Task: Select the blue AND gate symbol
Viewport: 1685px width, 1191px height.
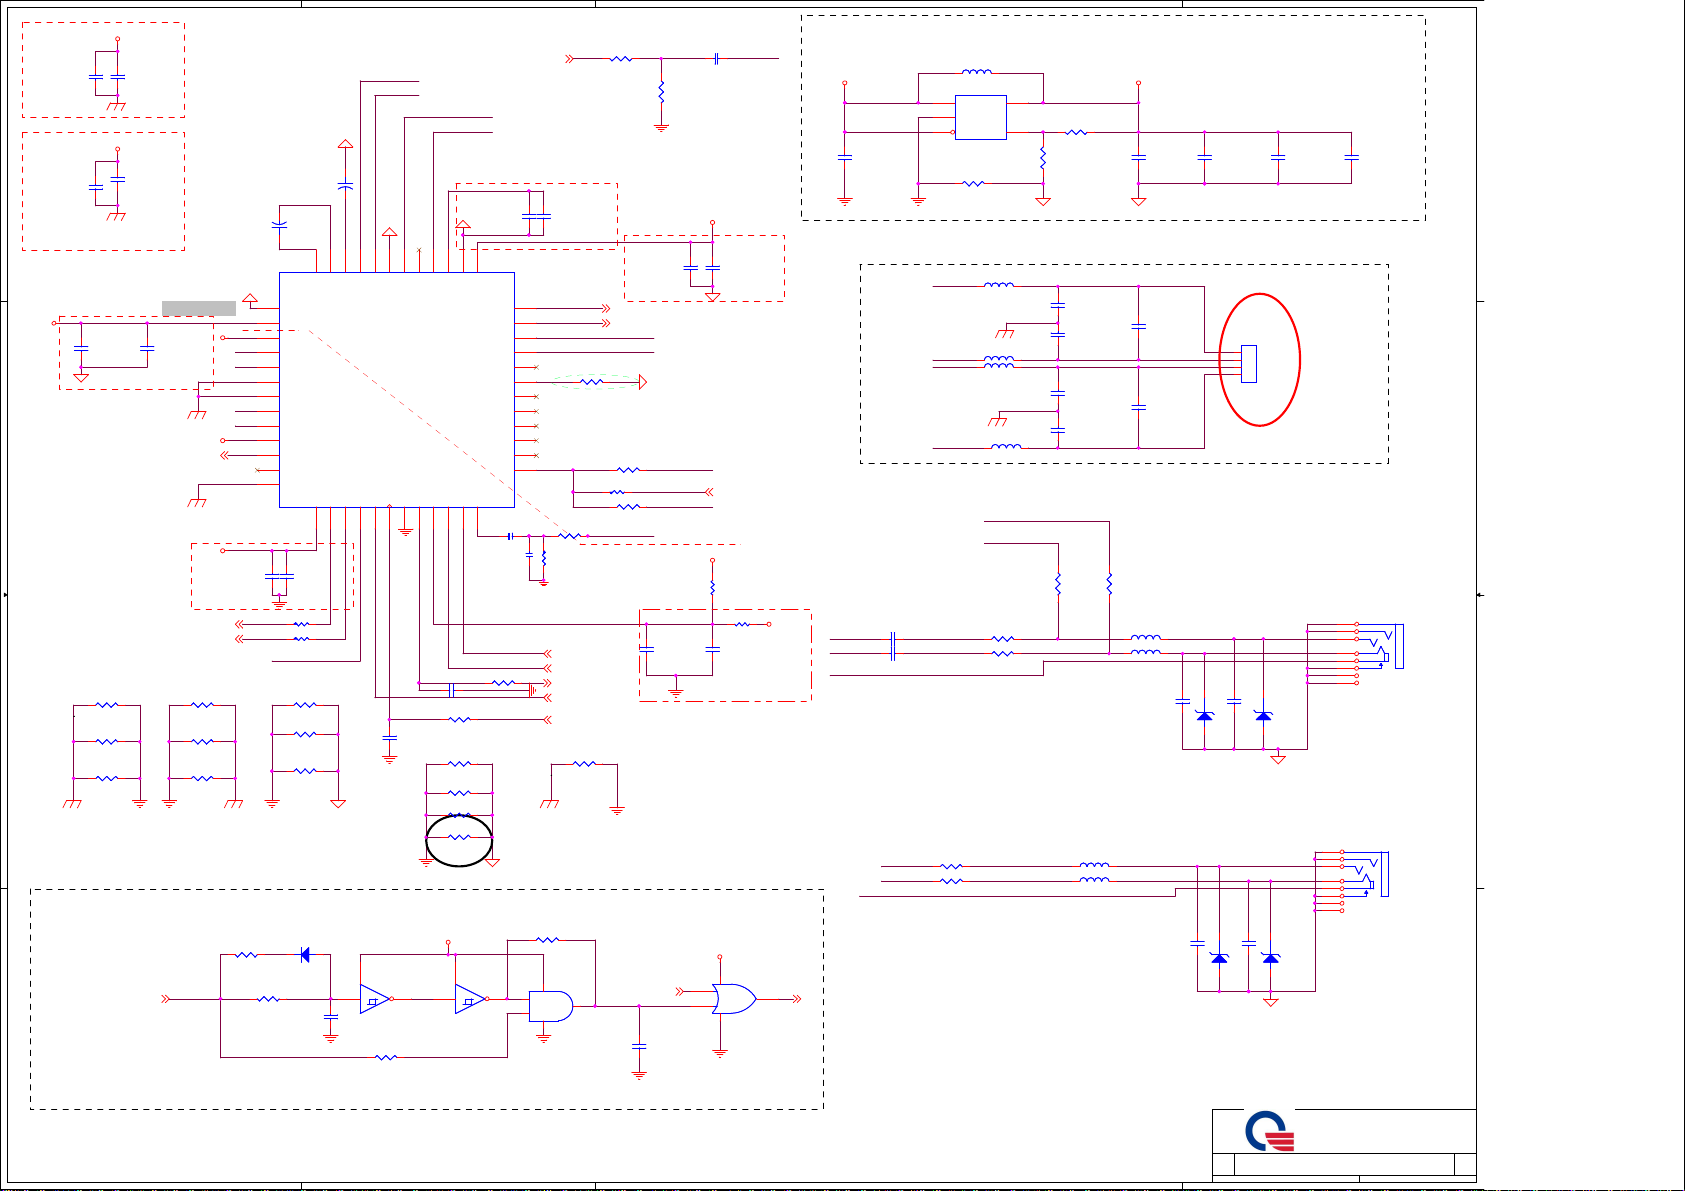Action: coord(550,1006)
